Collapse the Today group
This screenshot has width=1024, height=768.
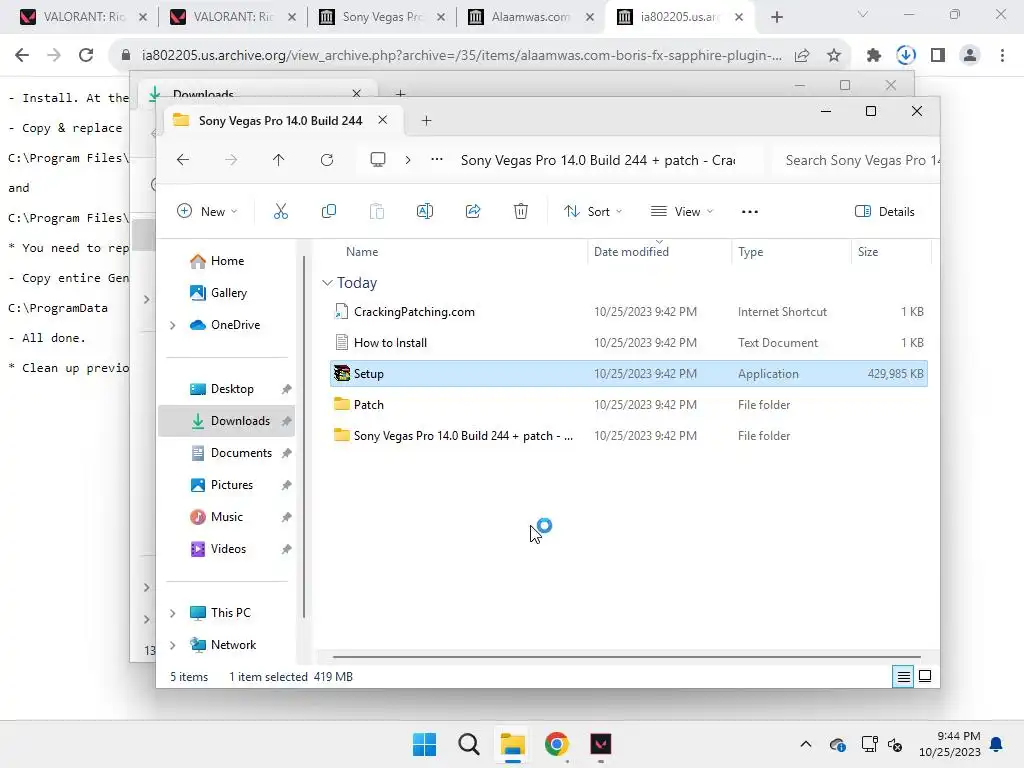[x=327, y=283]
